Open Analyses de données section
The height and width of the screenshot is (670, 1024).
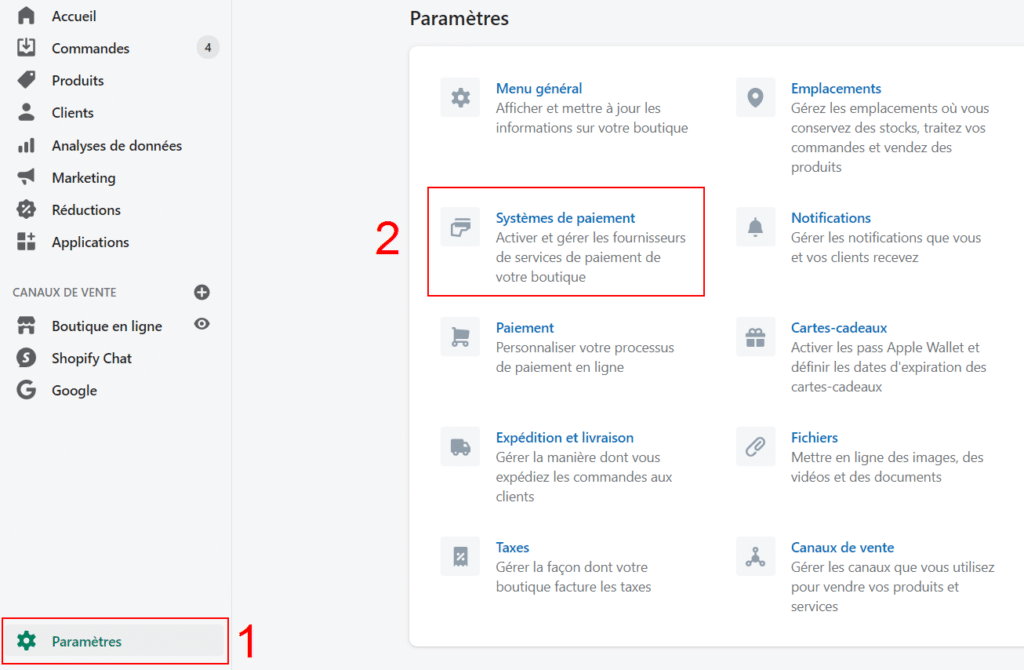(x=116, y=145)
